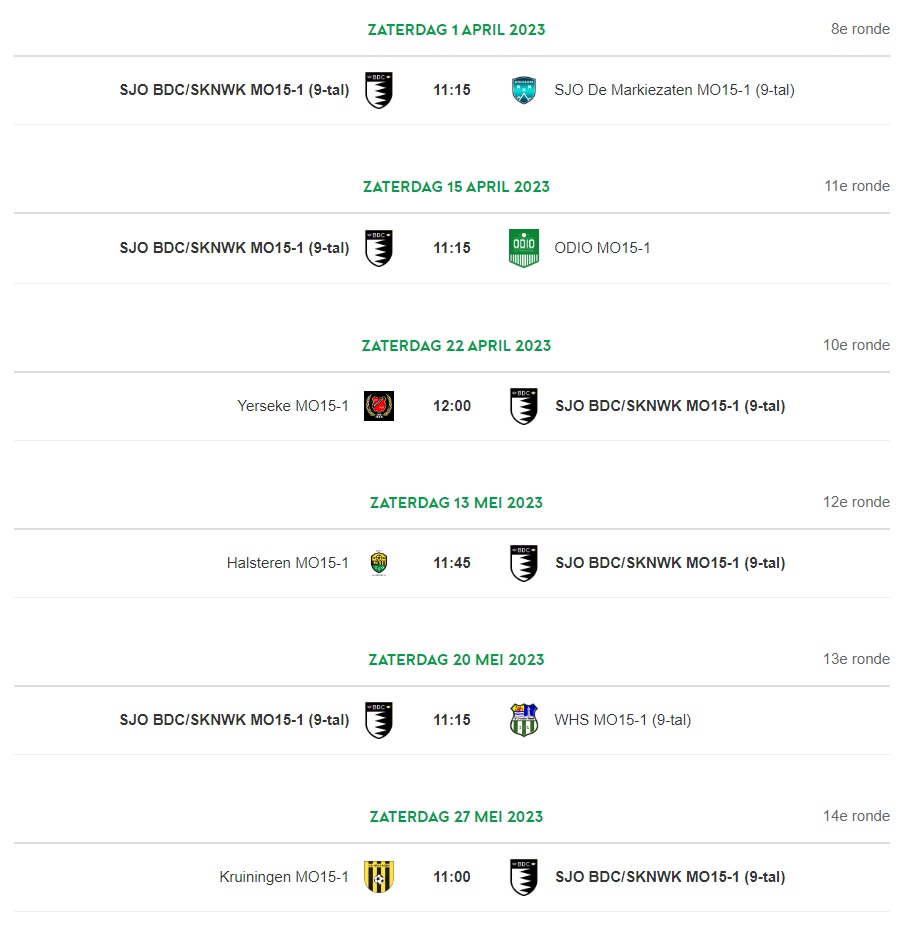Image resolution: width=911 pixels, height=926 pixels.
Task: Click the green ODIO club crest
Action: (x=524, y=248)
